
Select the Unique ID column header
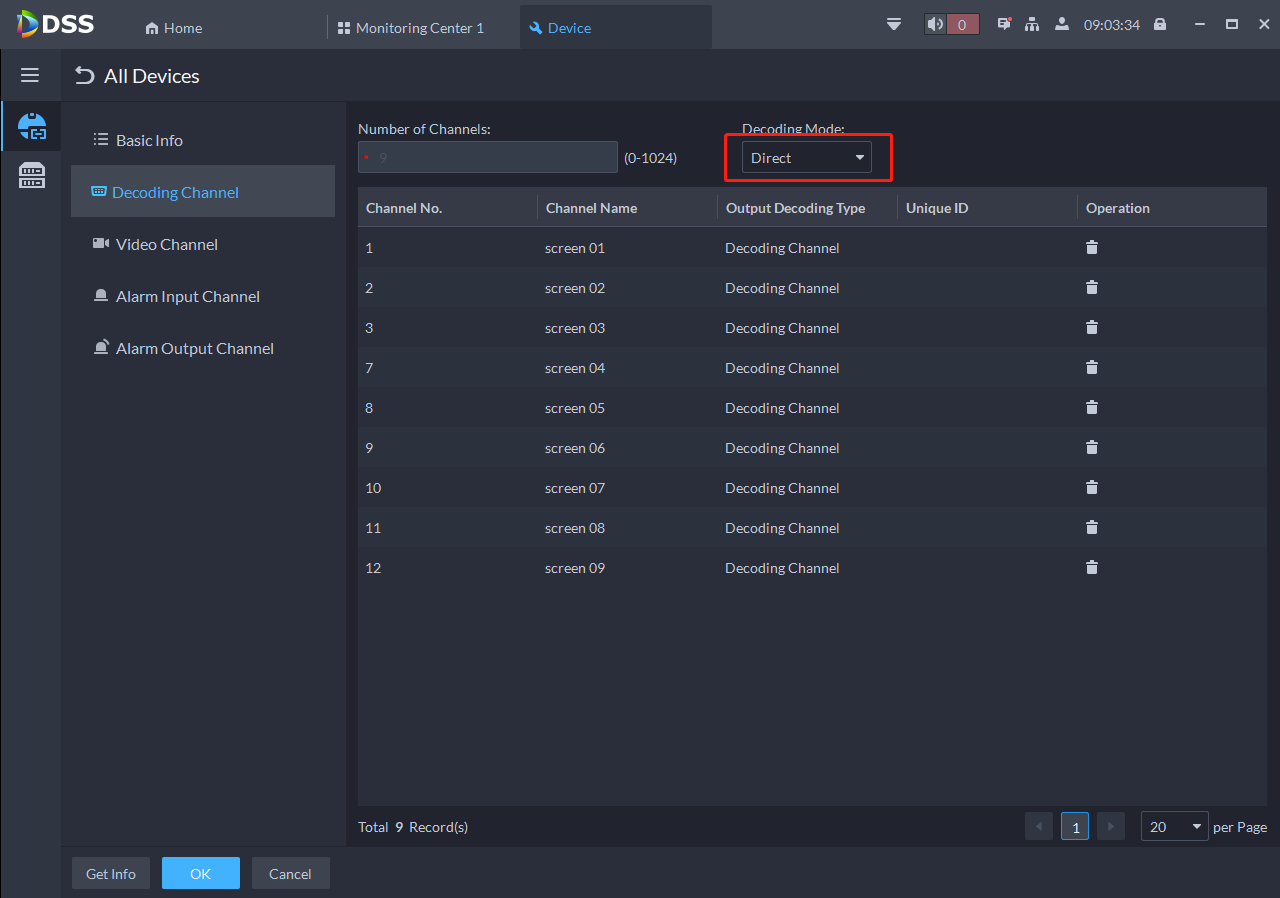pos(937,208)
